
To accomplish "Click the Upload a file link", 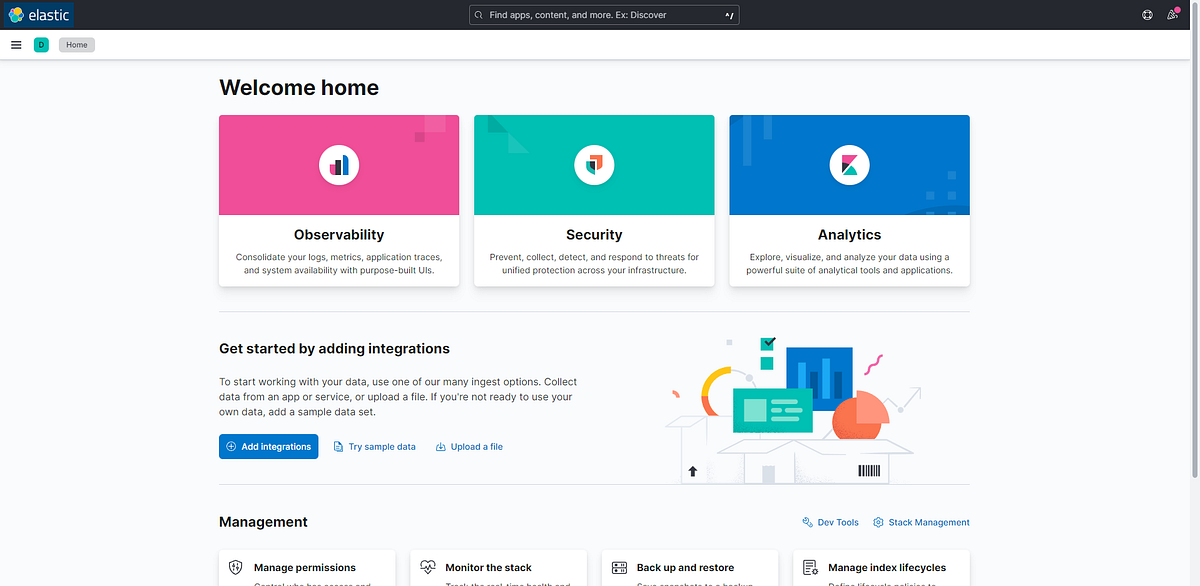I will pyautogui.click(x=469, y=446).
